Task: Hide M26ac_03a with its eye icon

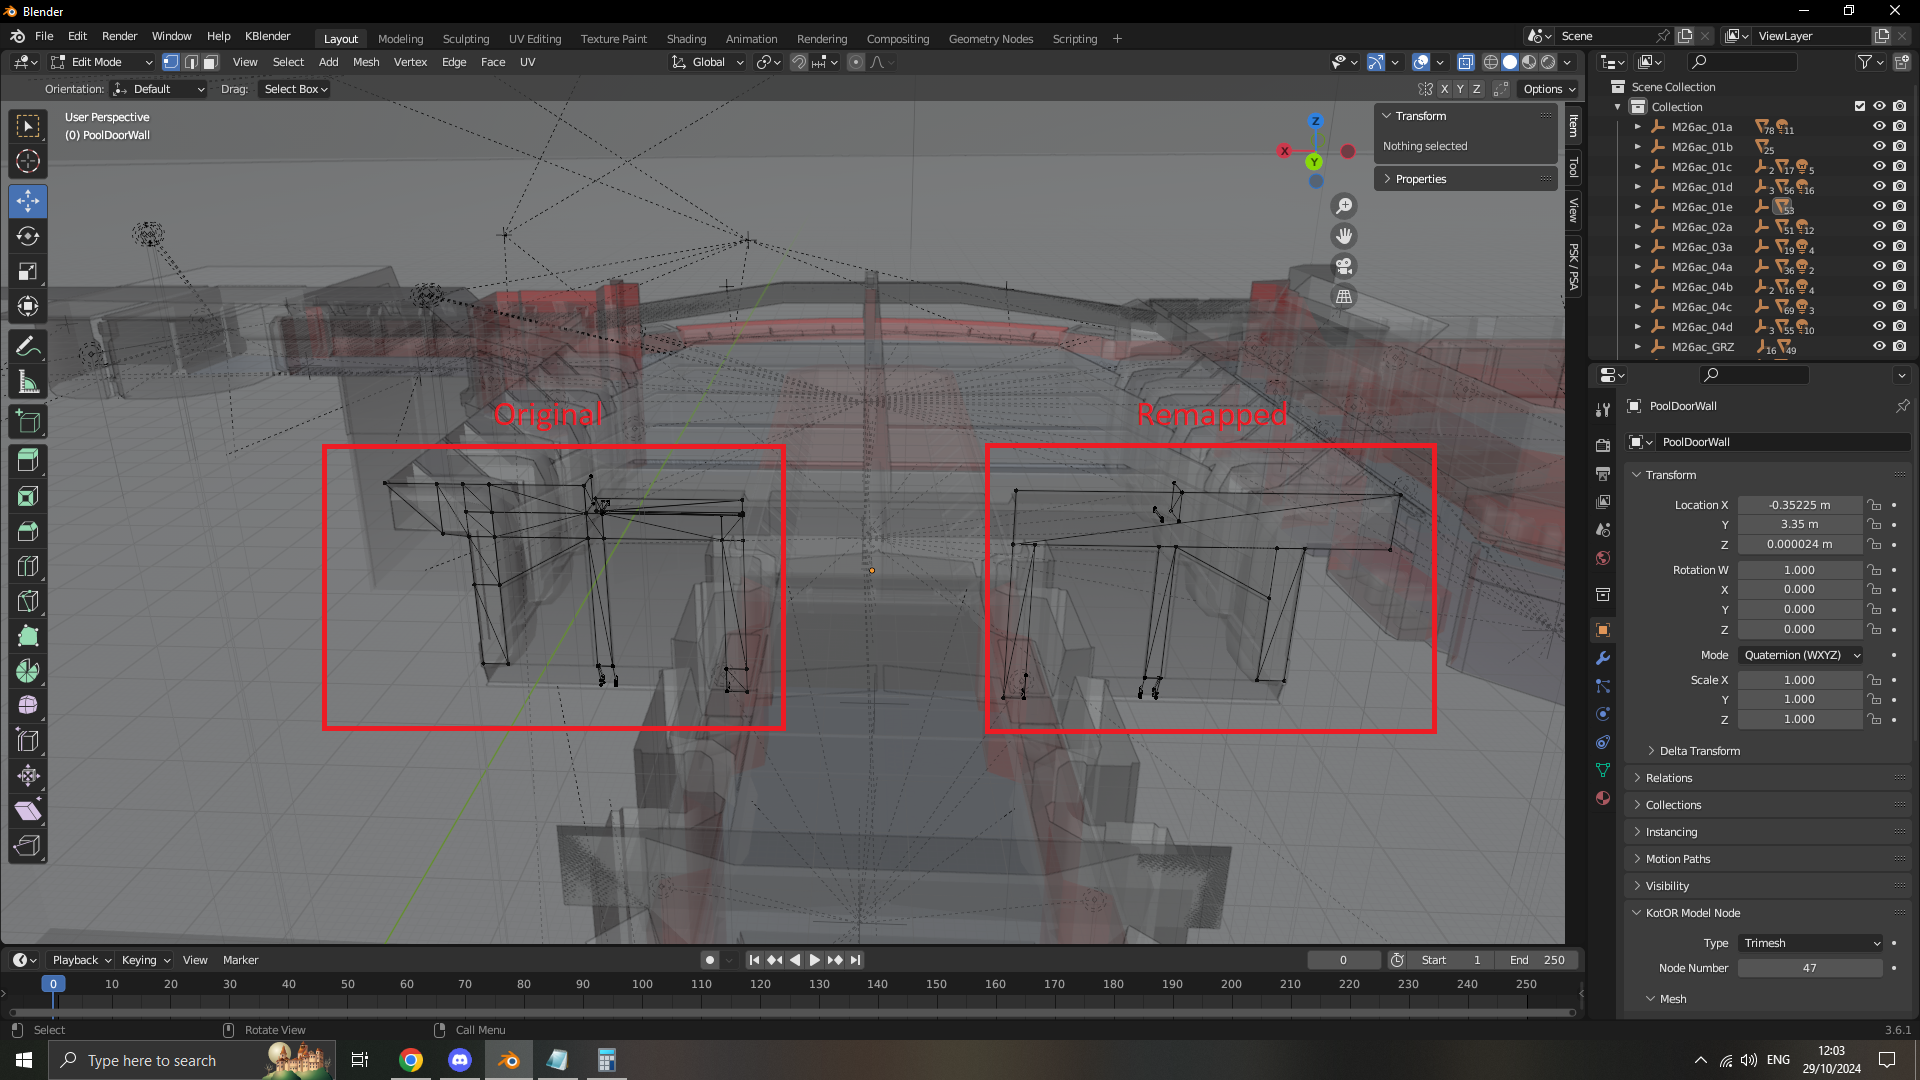Action: pos(1879,247)
